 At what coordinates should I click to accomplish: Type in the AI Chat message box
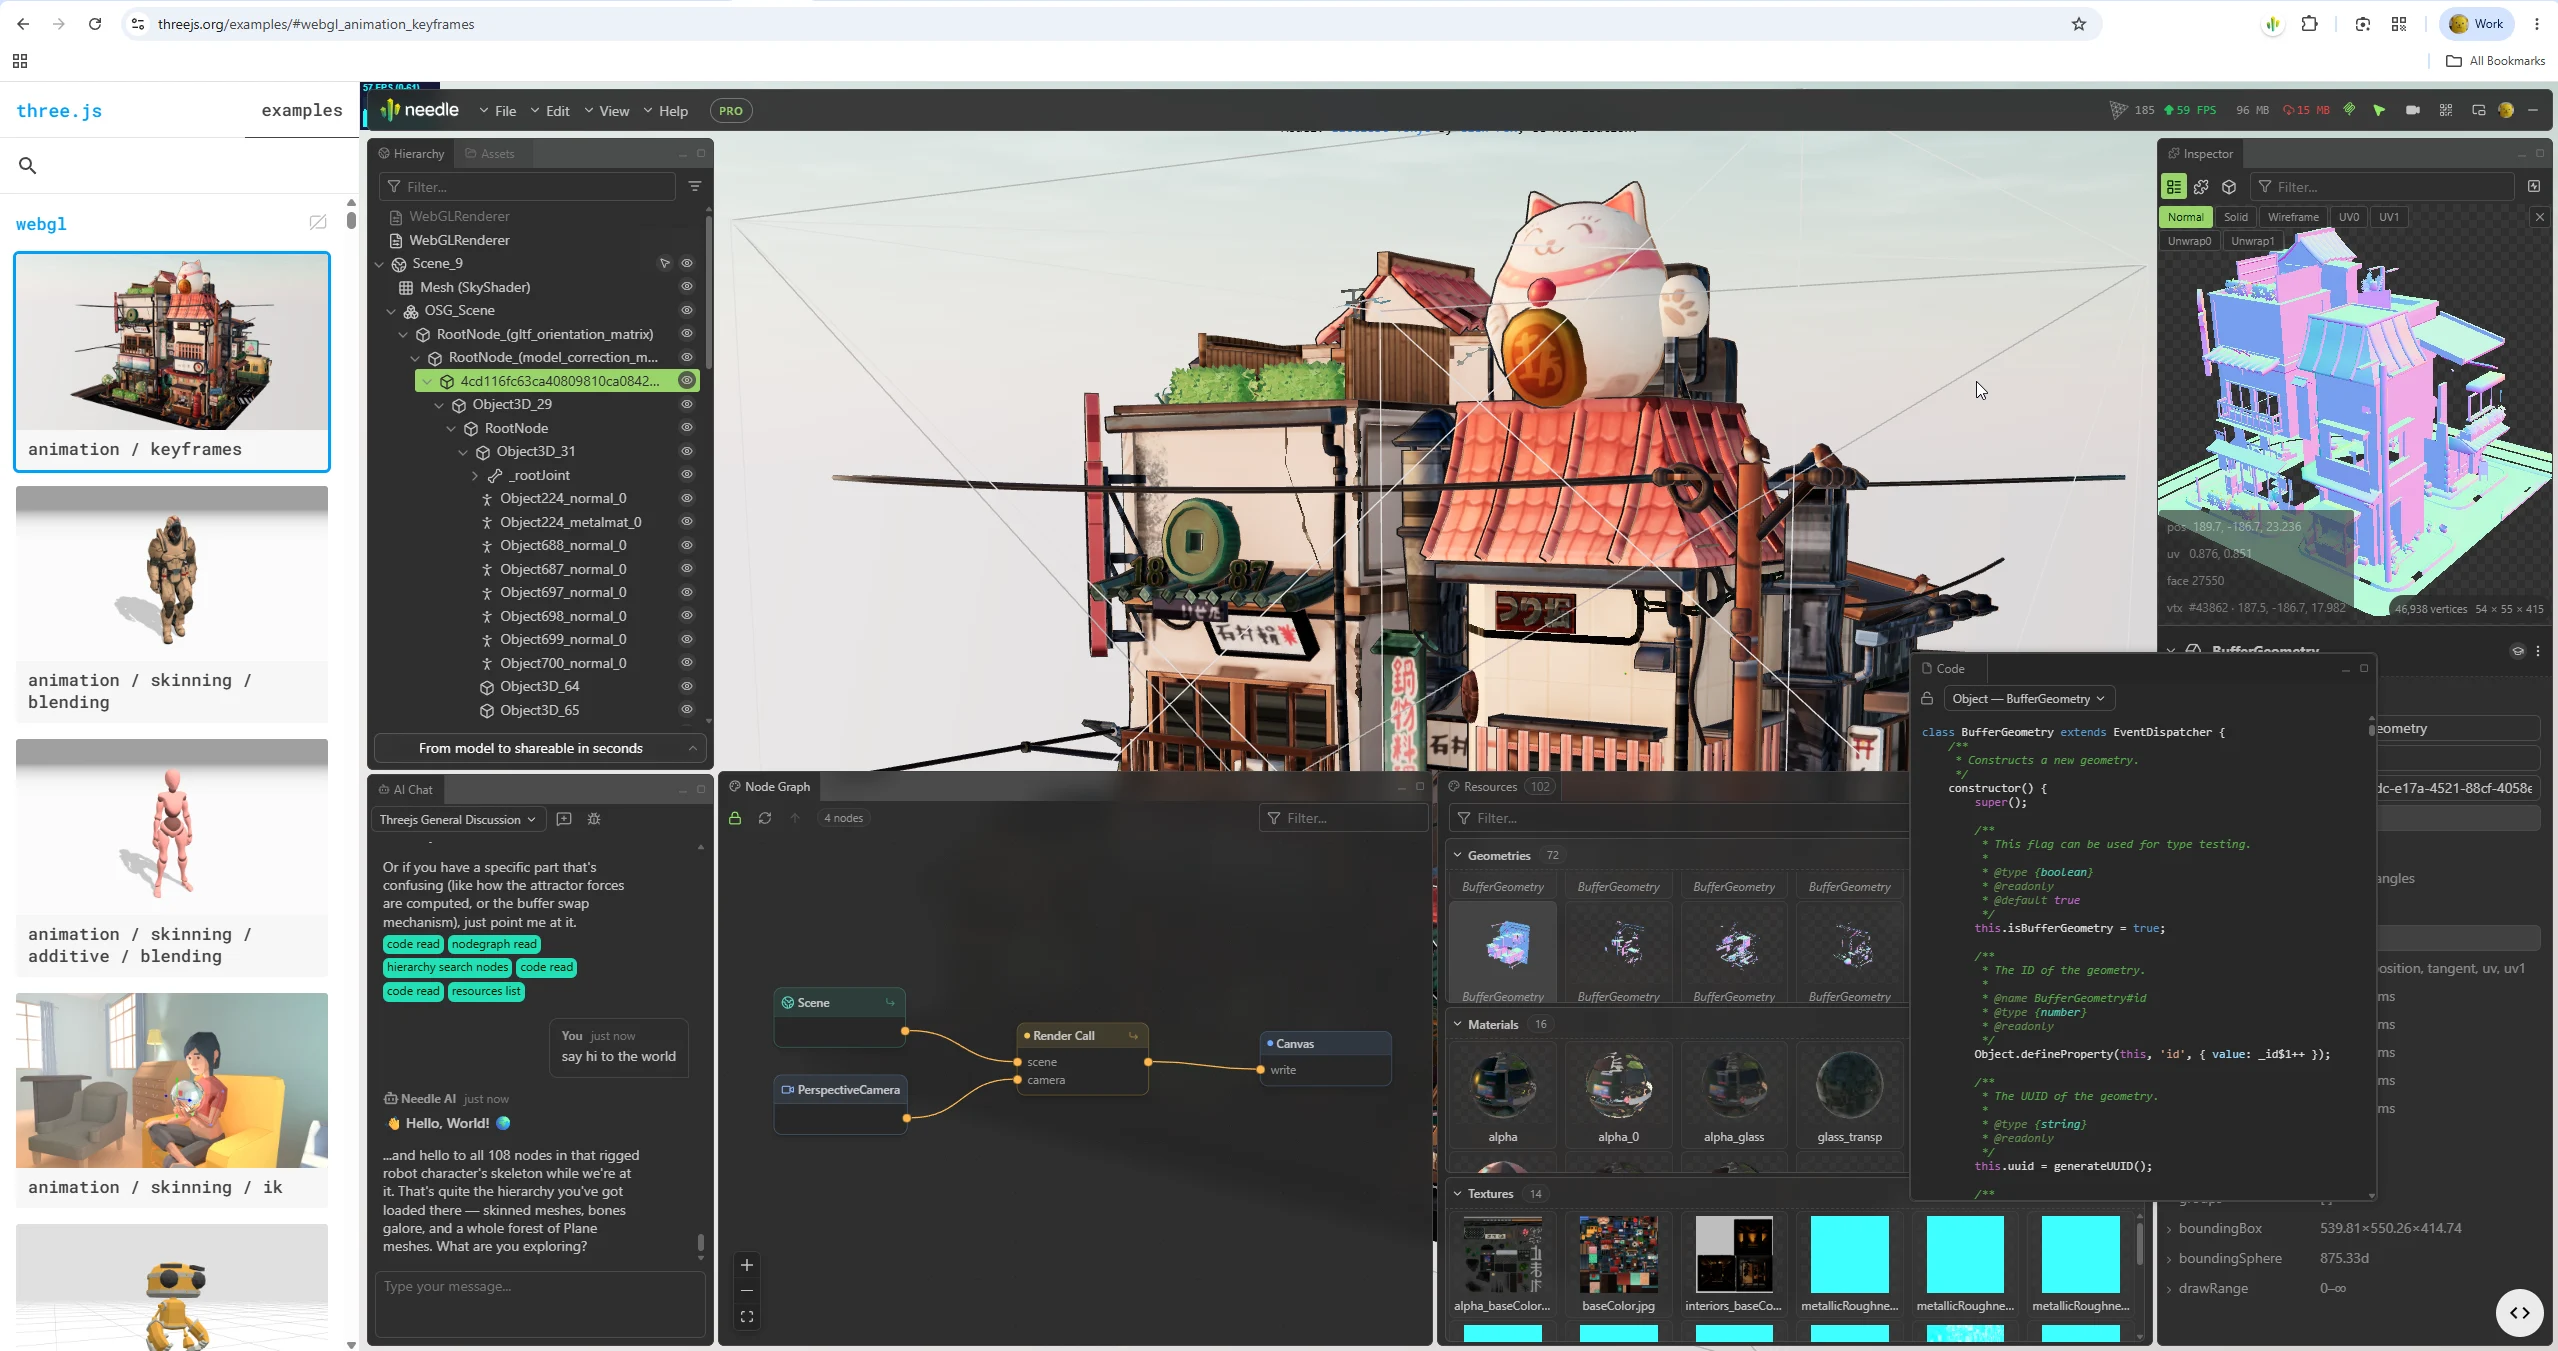click(x=540, y=1303)
